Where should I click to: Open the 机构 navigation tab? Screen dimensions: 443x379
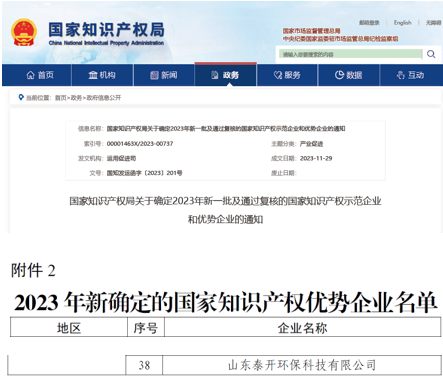[x=102, y=75]
